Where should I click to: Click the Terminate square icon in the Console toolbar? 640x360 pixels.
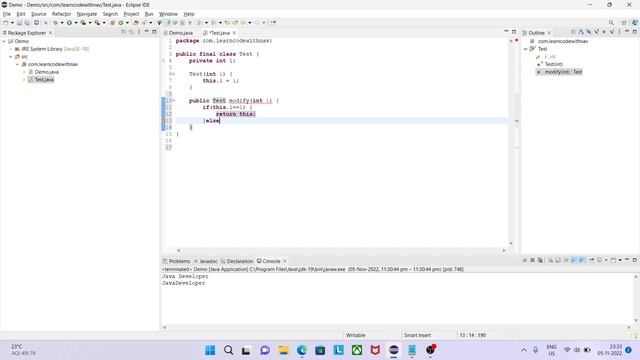click(x=524, y=260)
